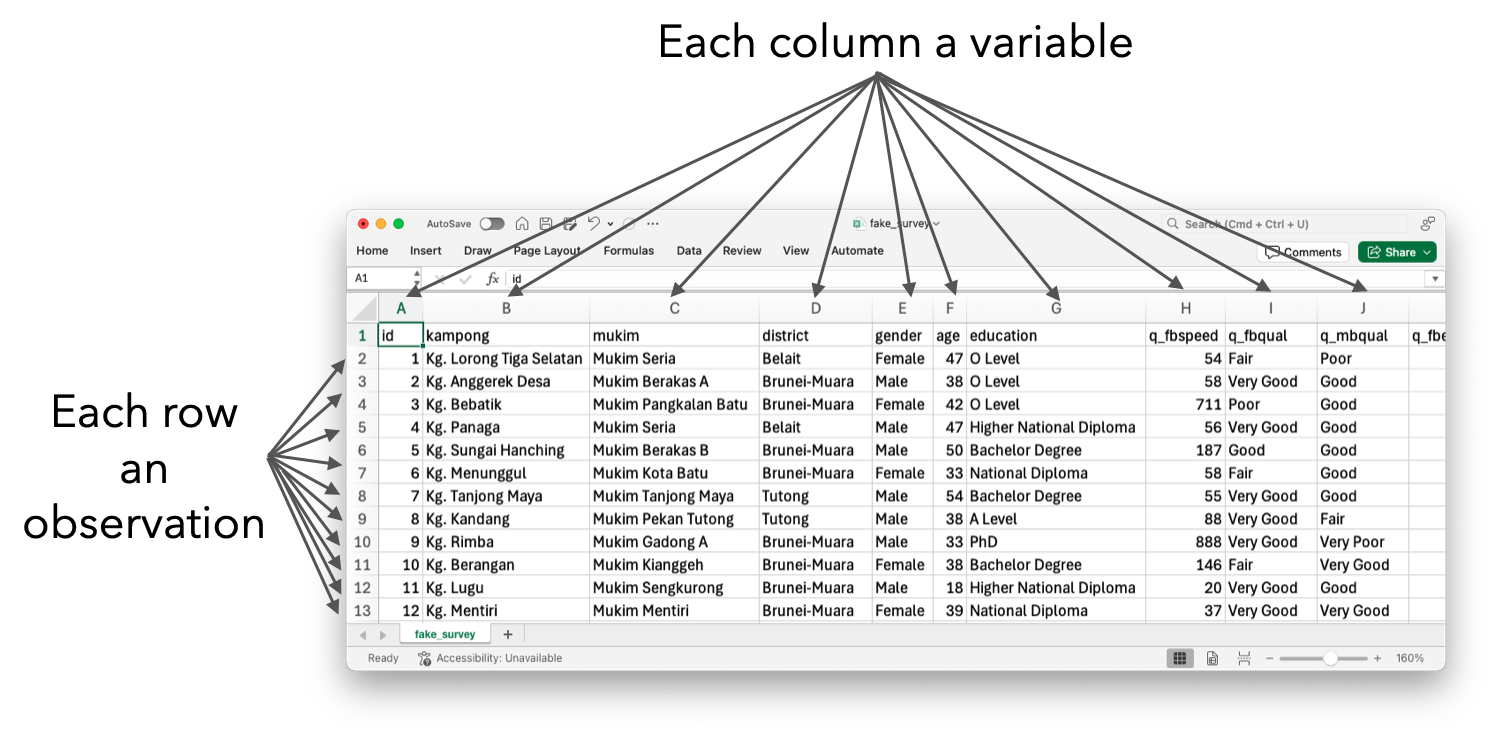Image resolution: width=1488 pixels, height=738 pixels.
Task: Click the Undo arrow icon
Action: (x=594, y=224)
